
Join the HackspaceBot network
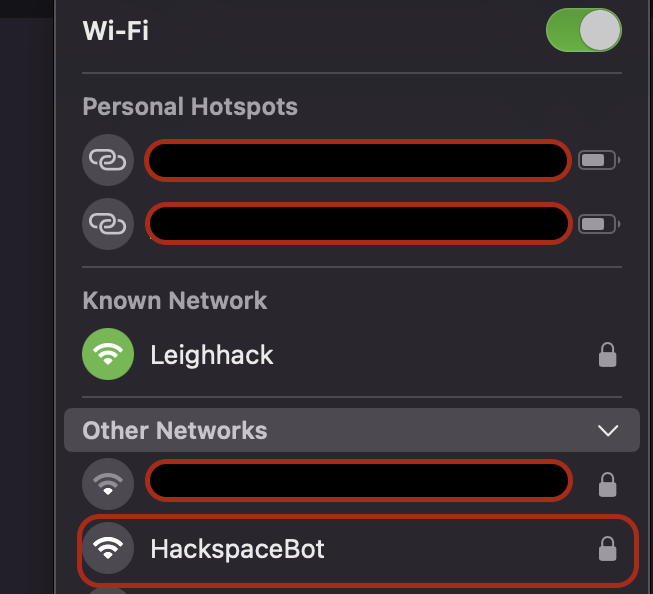click(238, 548)
